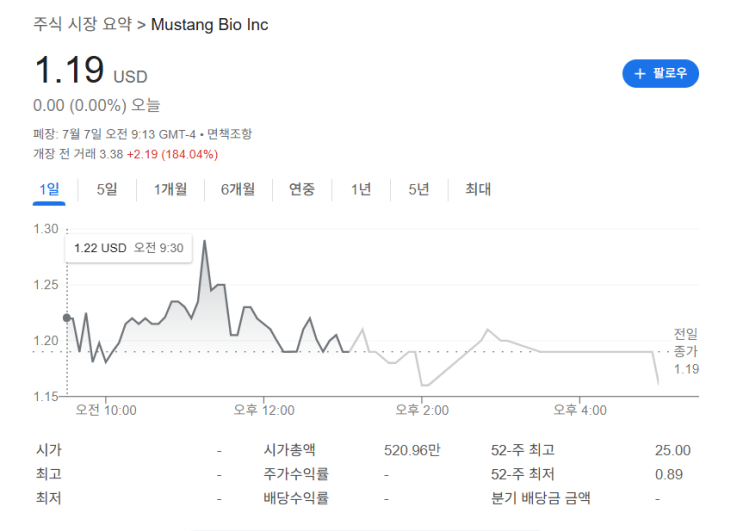Viewport: 743px width, 531px height.
Task: Click the 면책조항 disclaimer link
Action: [x=229, y=134]
